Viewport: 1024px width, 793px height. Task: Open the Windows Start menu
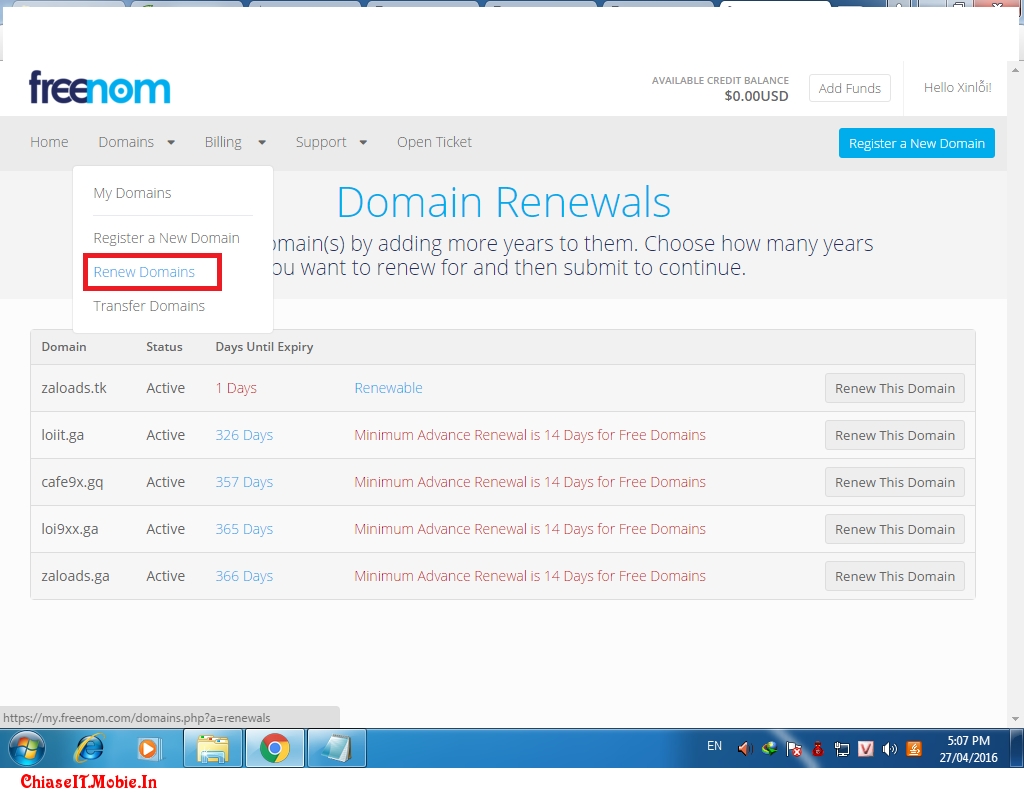click(27, 749)
